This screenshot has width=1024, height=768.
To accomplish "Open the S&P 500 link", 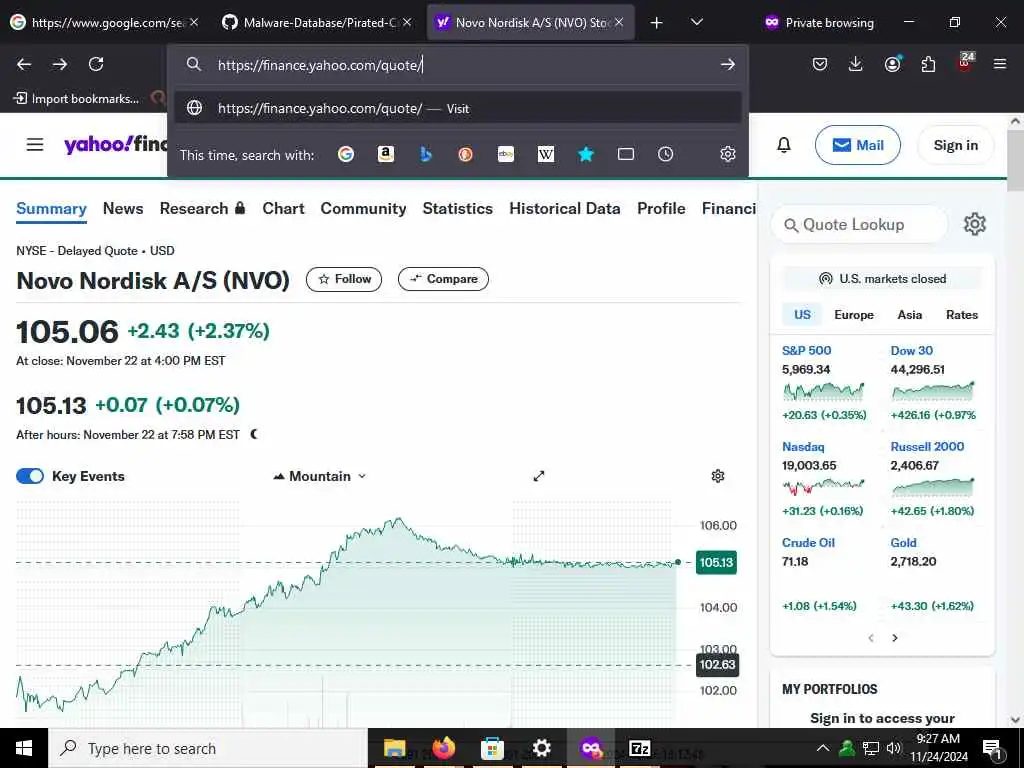I will (807, 351).
